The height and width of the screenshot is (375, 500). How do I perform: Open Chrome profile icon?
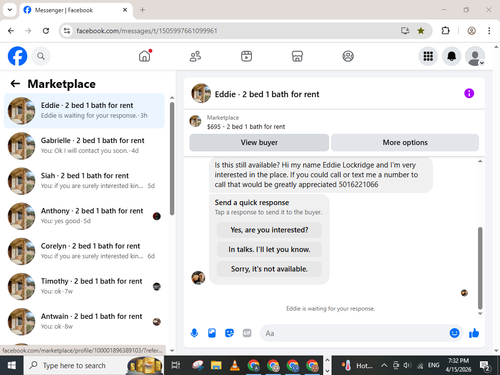click(471, 31)
